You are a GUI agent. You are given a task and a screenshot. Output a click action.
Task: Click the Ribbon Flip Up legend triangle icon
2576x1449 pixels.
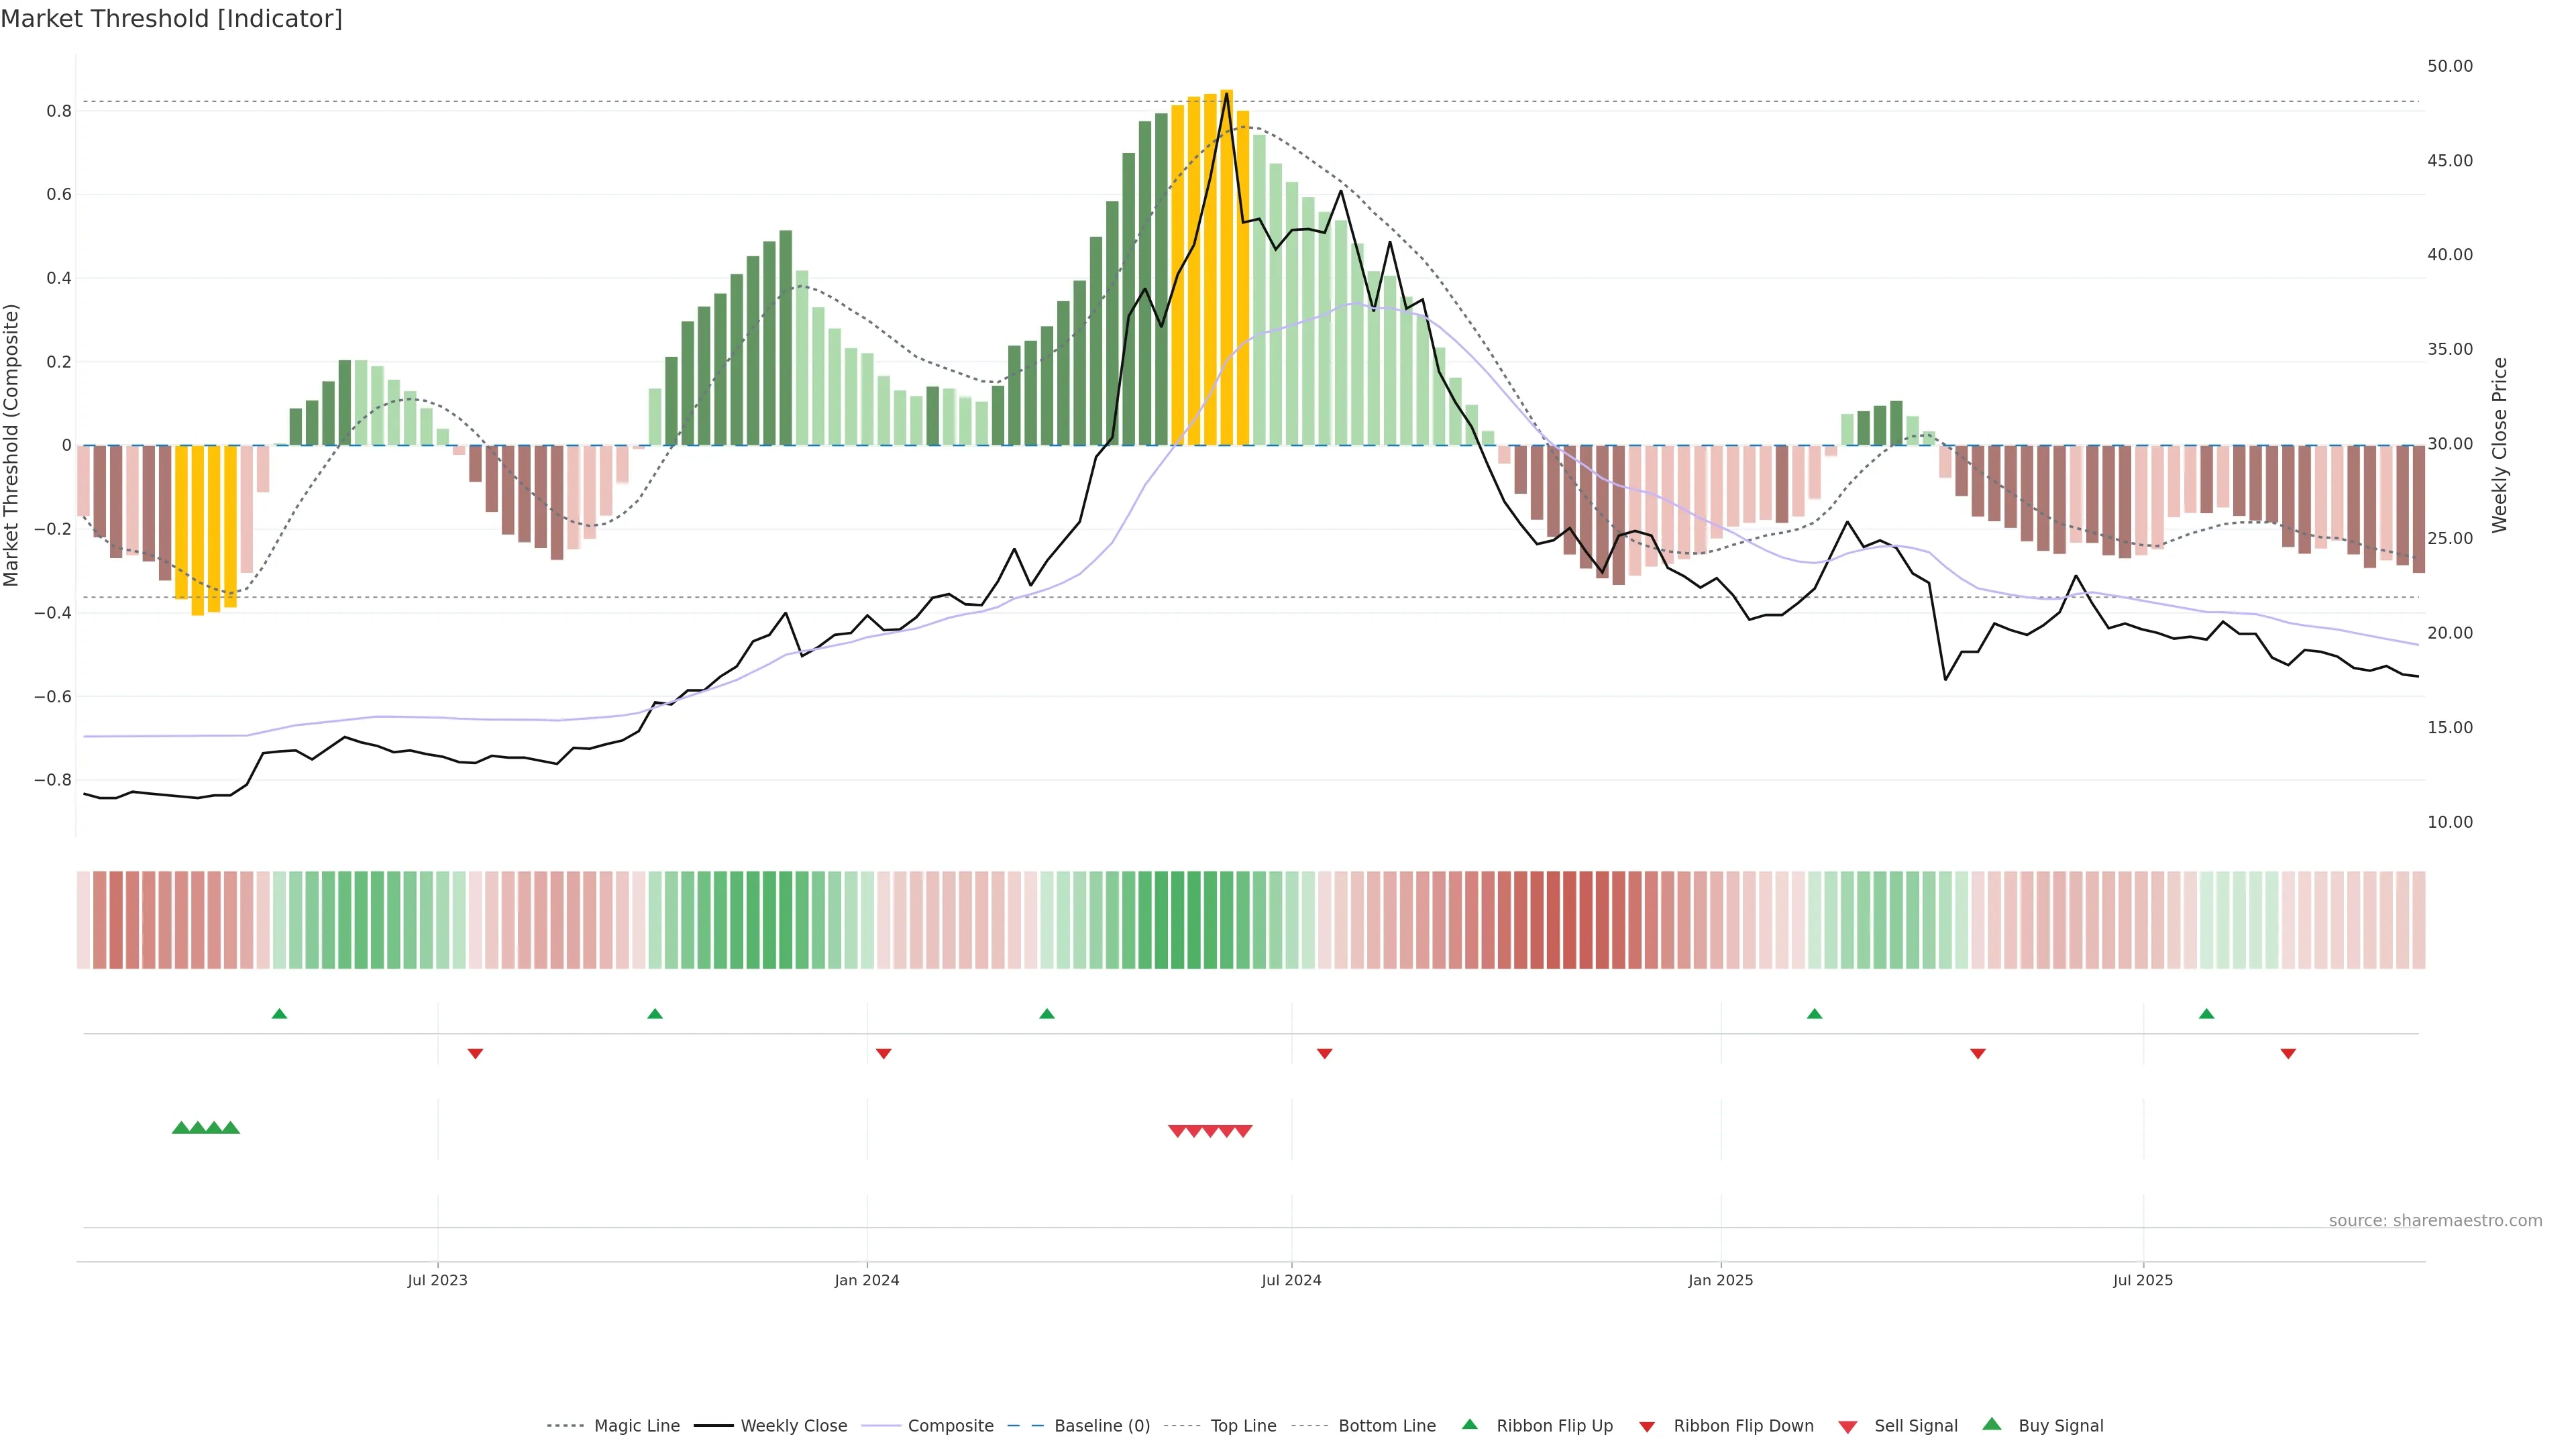point(1469,1424)
